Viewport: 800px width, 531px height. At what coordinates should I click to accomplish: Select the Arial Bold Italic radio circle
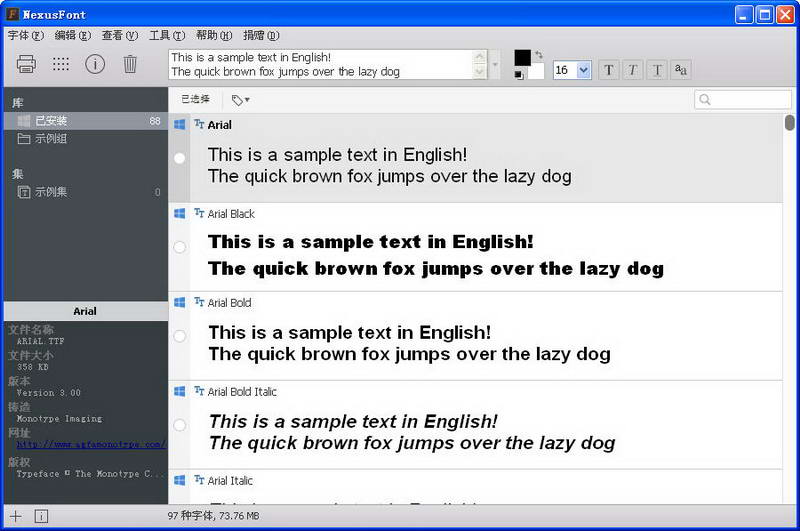point(180,425)
